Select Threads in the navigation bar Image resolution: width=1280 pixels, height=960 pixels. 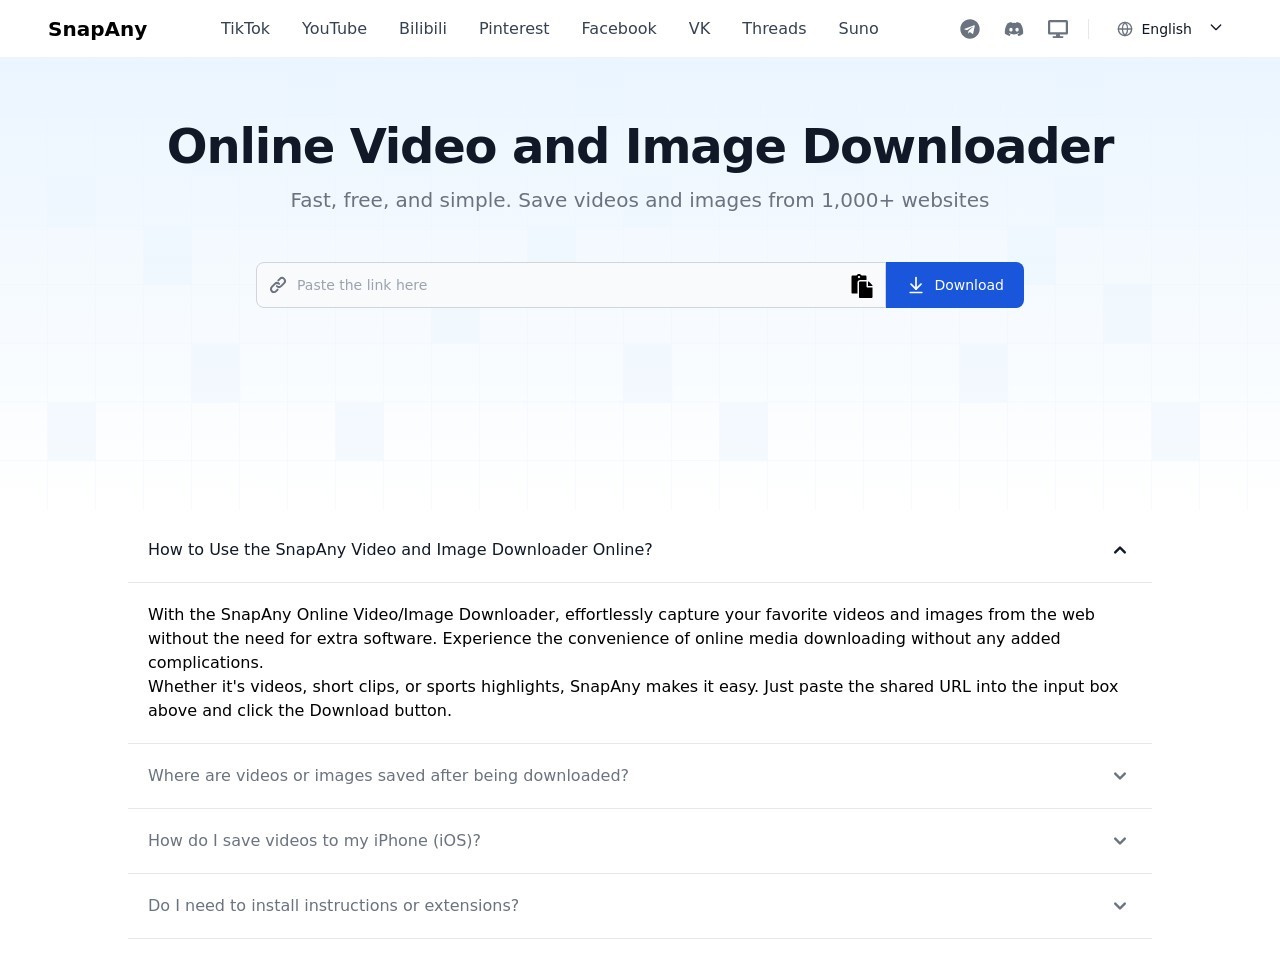pos(774,29)
